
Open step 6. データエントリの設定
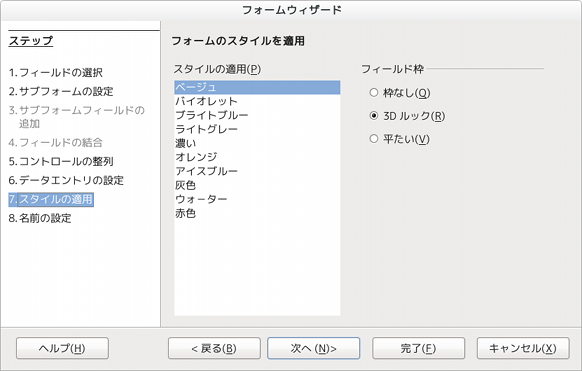click(66, 181)
